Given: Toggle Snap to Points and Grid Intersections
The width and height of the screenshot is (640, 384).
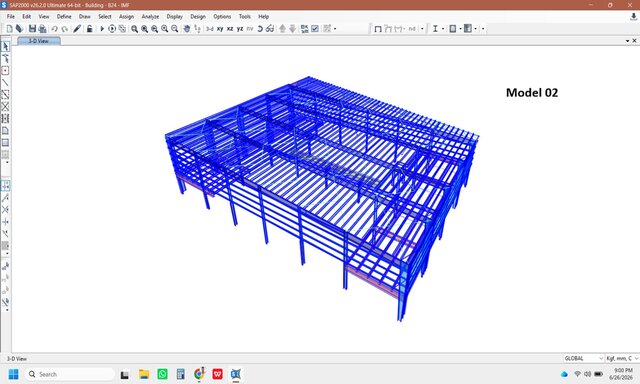Looking at the screenshot, I should click(x=5, y=186).
